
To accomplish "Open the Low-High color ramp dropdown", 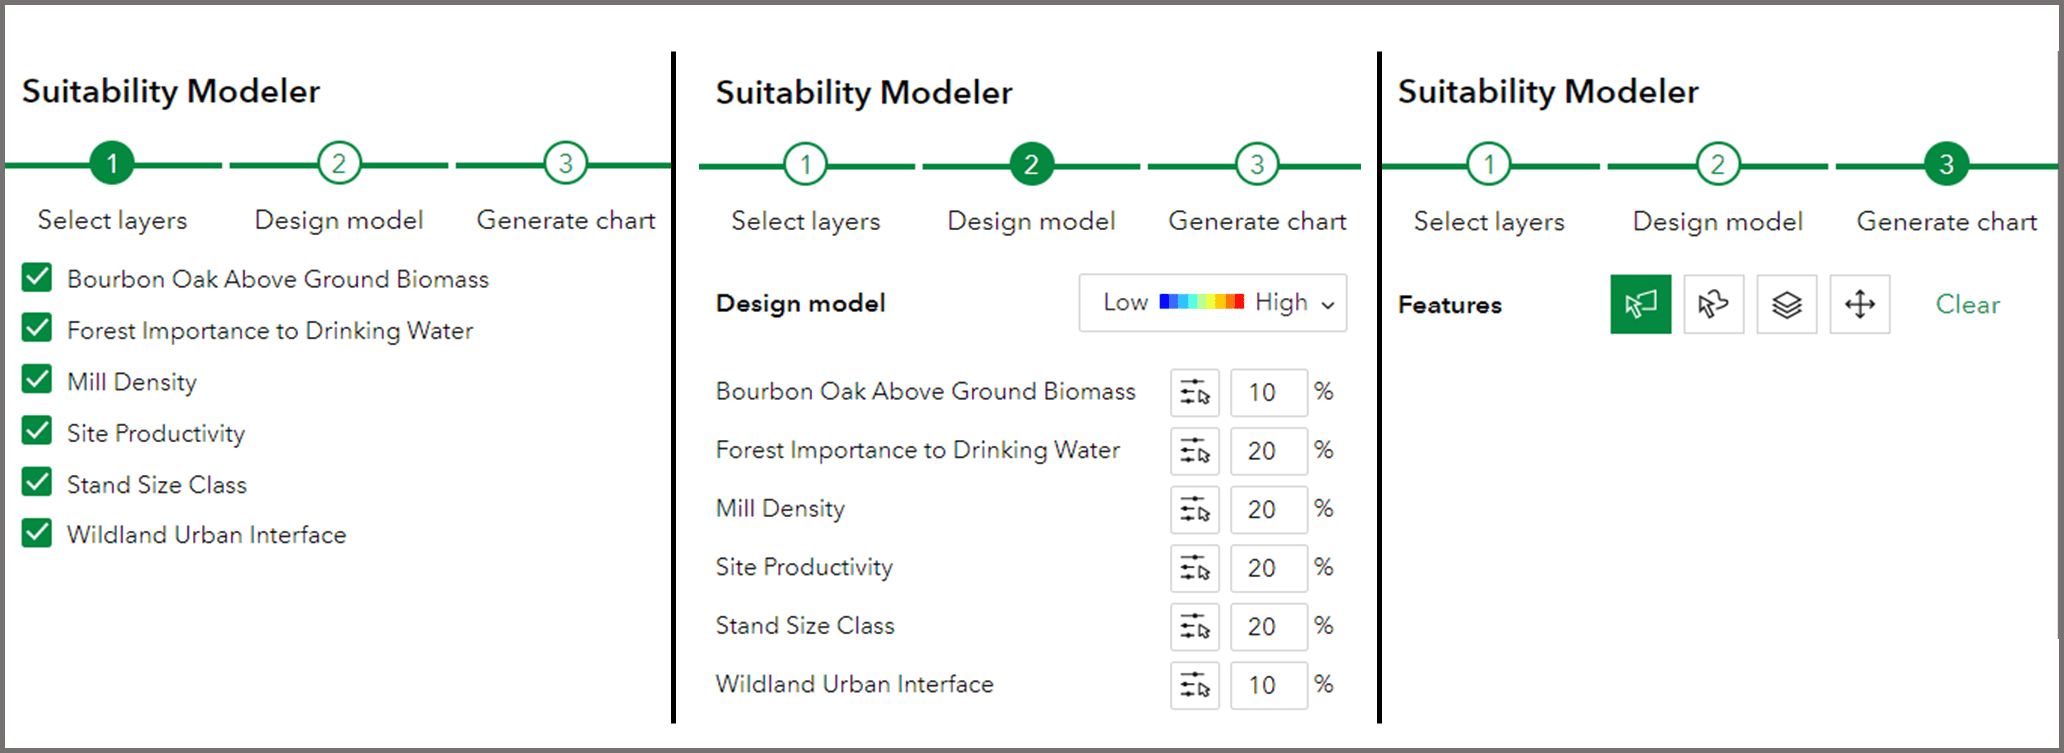I will pos(1213,303).
